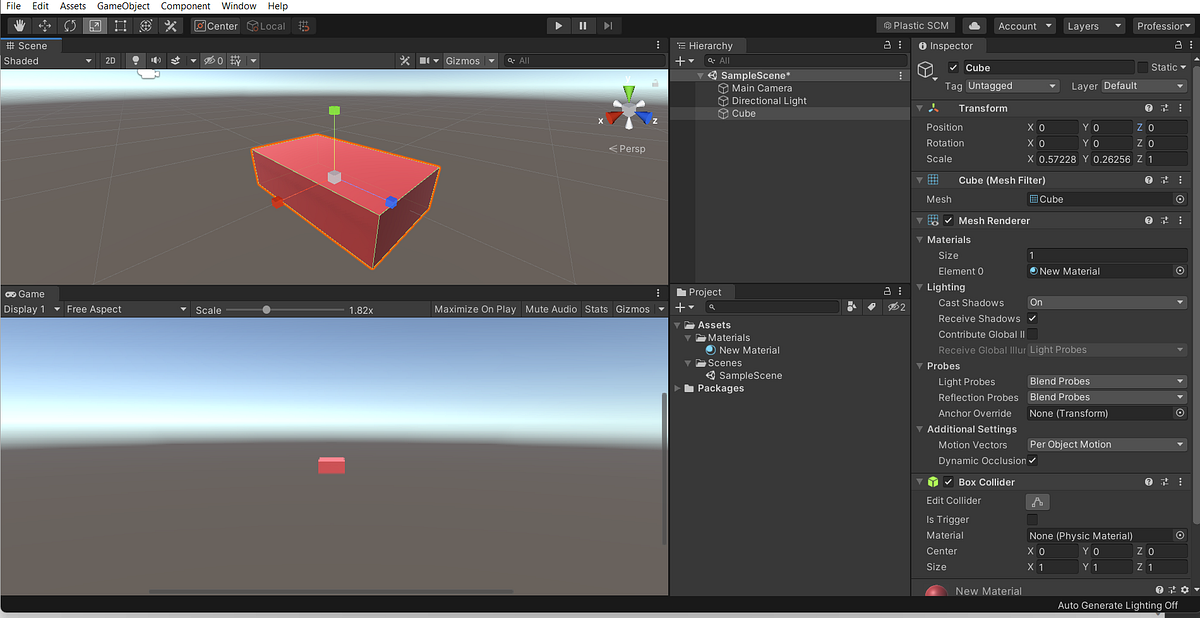Toggle the Center pivot mode

pyautogui.click(x=216, y=25)
